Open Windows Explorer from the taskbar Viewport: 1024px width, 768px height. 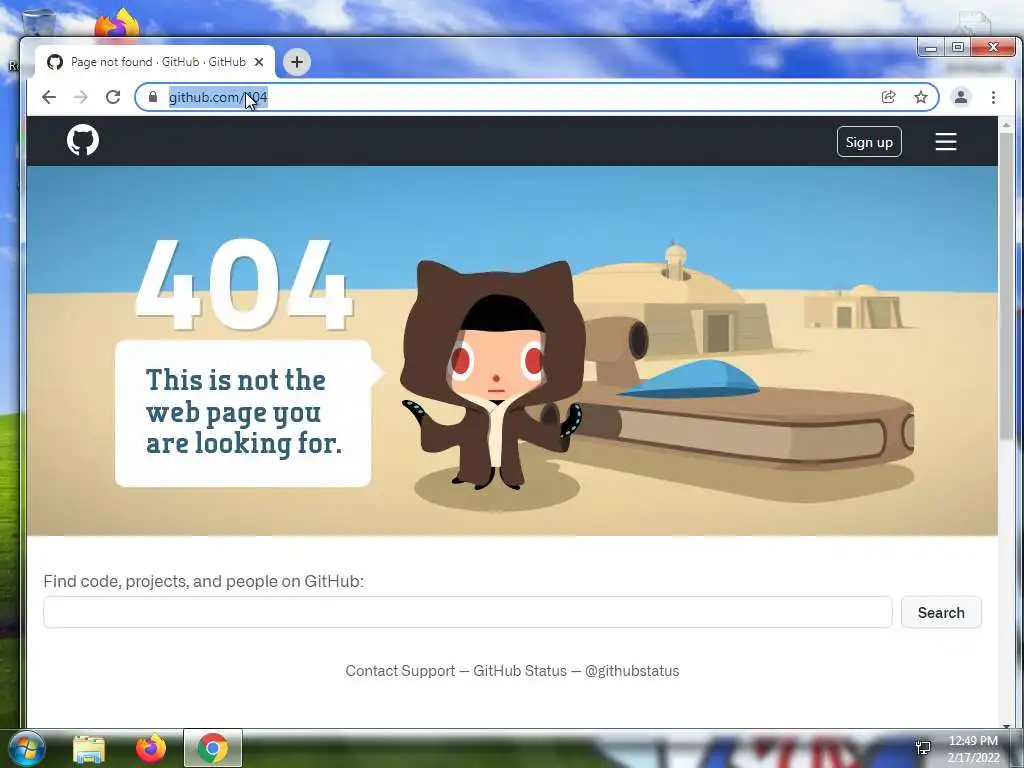tap(89, 748)
